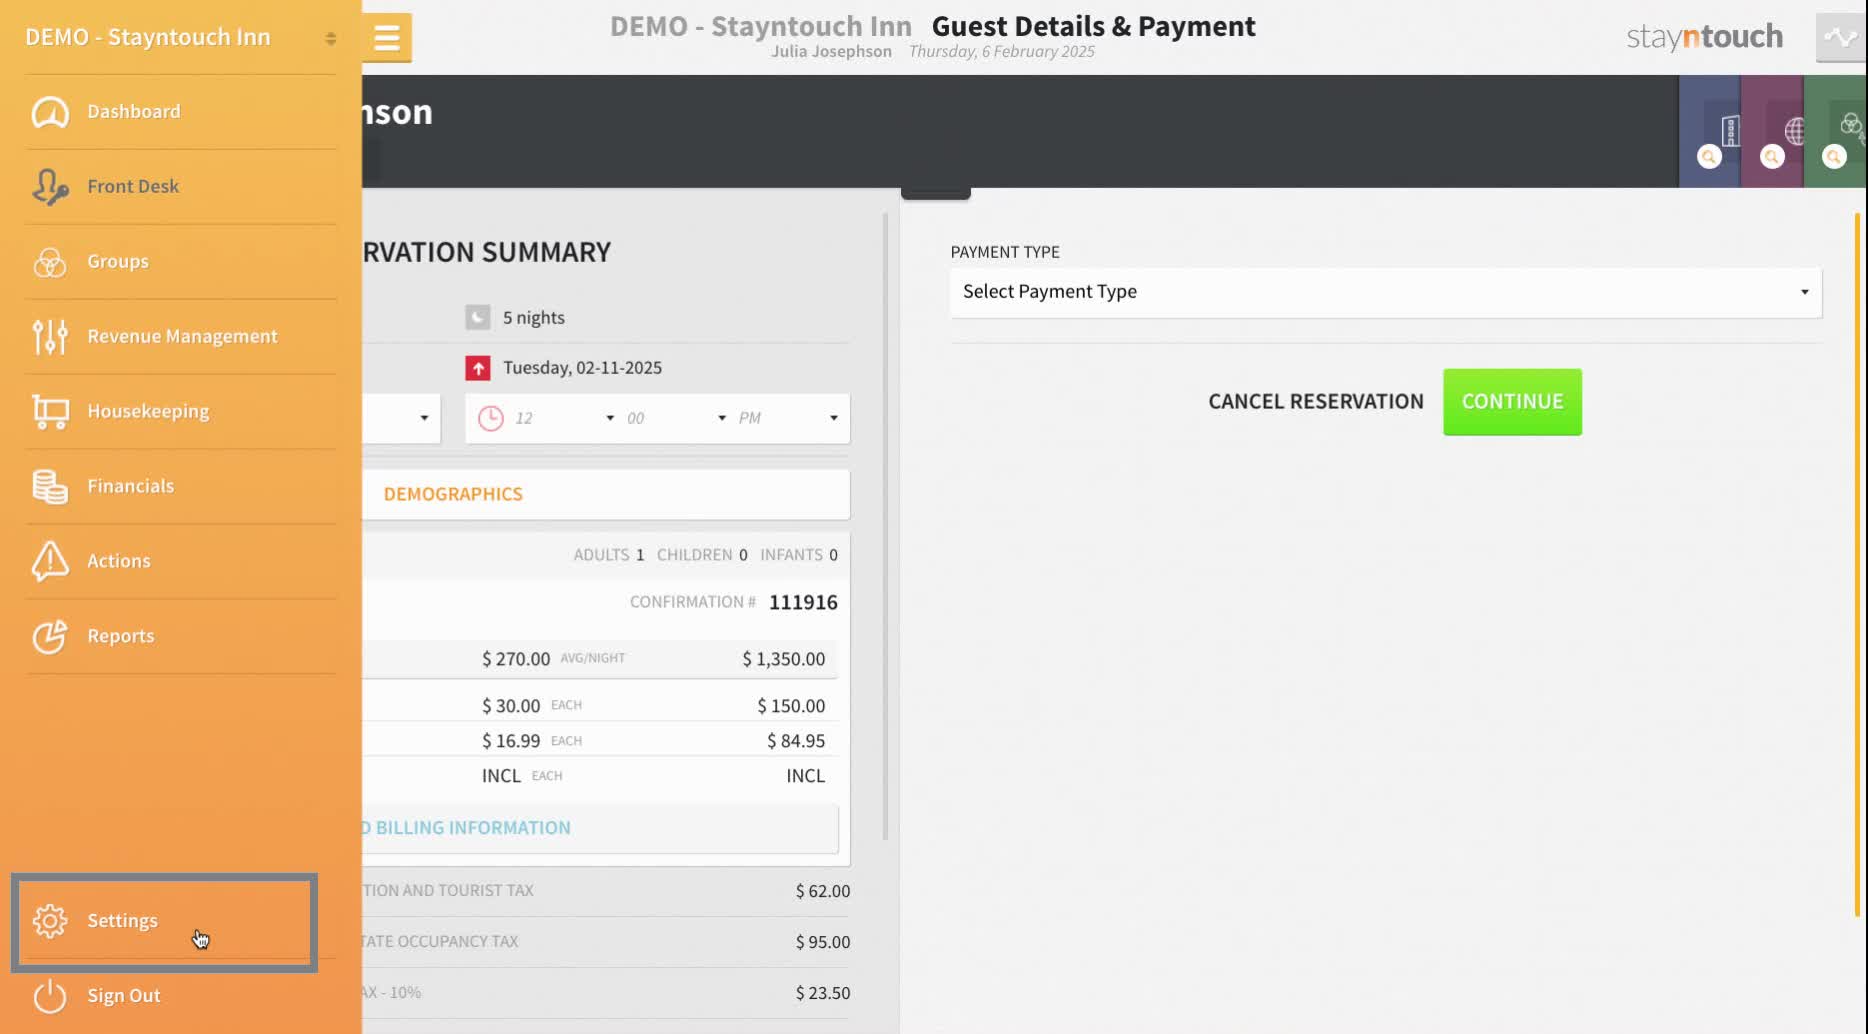This screenshot has height=1034, width=1868.
Task: Click the red departure arrow icon
Action: click(x=478, y=368)
